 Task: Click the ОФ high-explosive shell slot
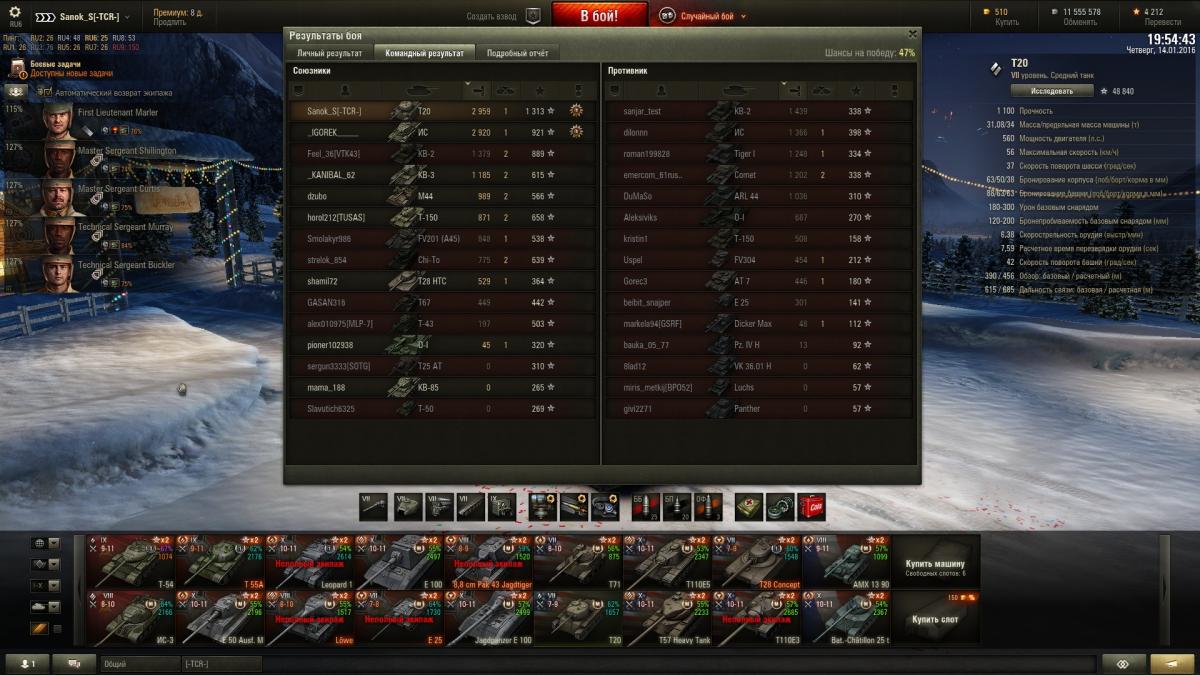click(x=706, y=506)
